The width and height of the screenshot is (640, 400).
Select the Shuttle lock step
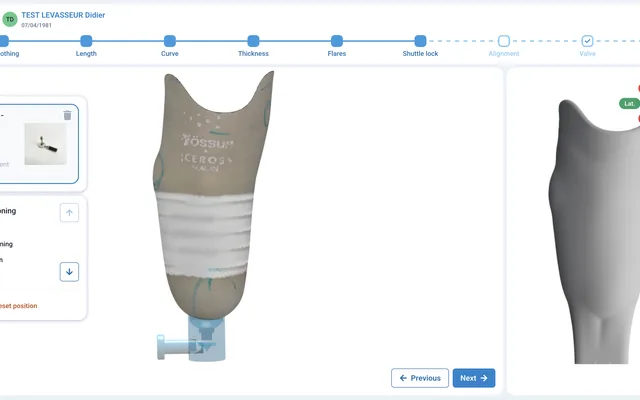420,41
